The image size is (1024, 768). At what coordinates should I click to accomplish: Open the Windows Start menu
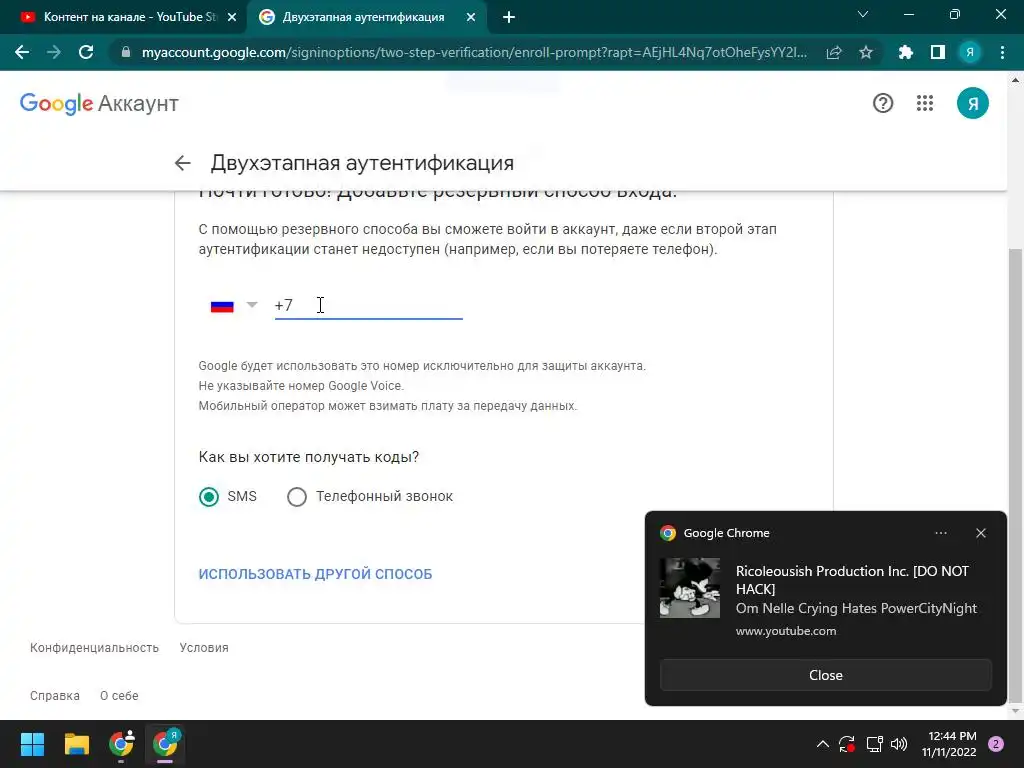click(32, 744)
